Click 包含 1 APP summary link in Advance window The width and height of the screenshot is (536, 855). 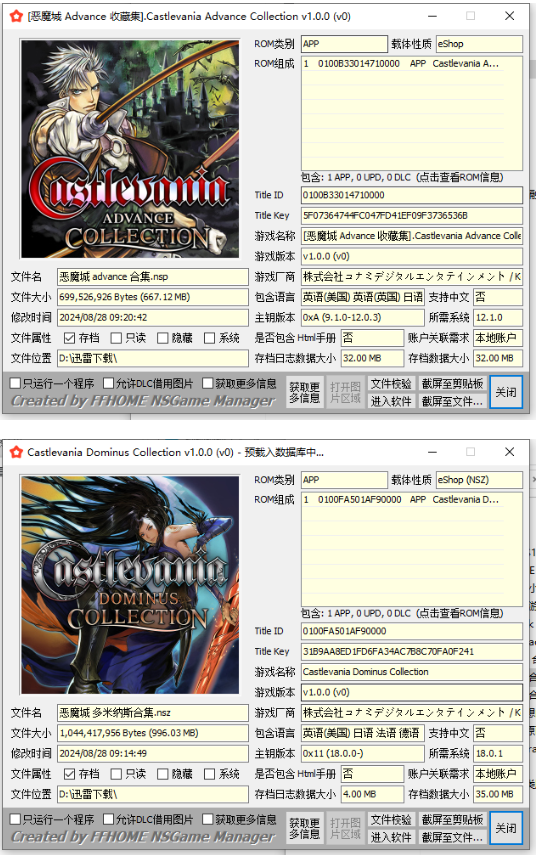pyautogui.click(x=402, y=177)
